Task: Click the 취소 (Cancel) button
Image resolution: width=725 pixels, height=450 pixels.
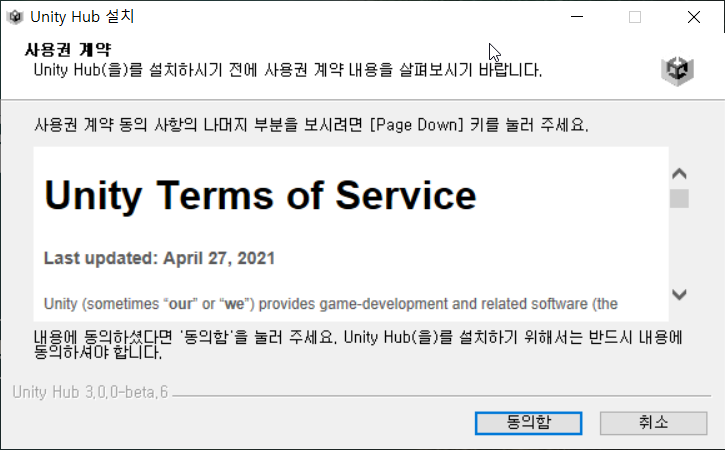Action: [653, 423]
